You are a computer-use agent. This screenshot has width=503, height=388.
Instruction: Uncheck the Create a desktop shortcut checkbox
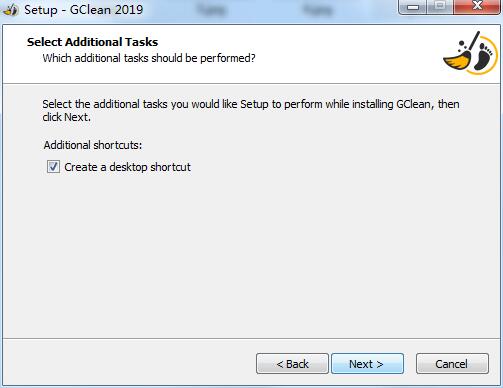53,167
